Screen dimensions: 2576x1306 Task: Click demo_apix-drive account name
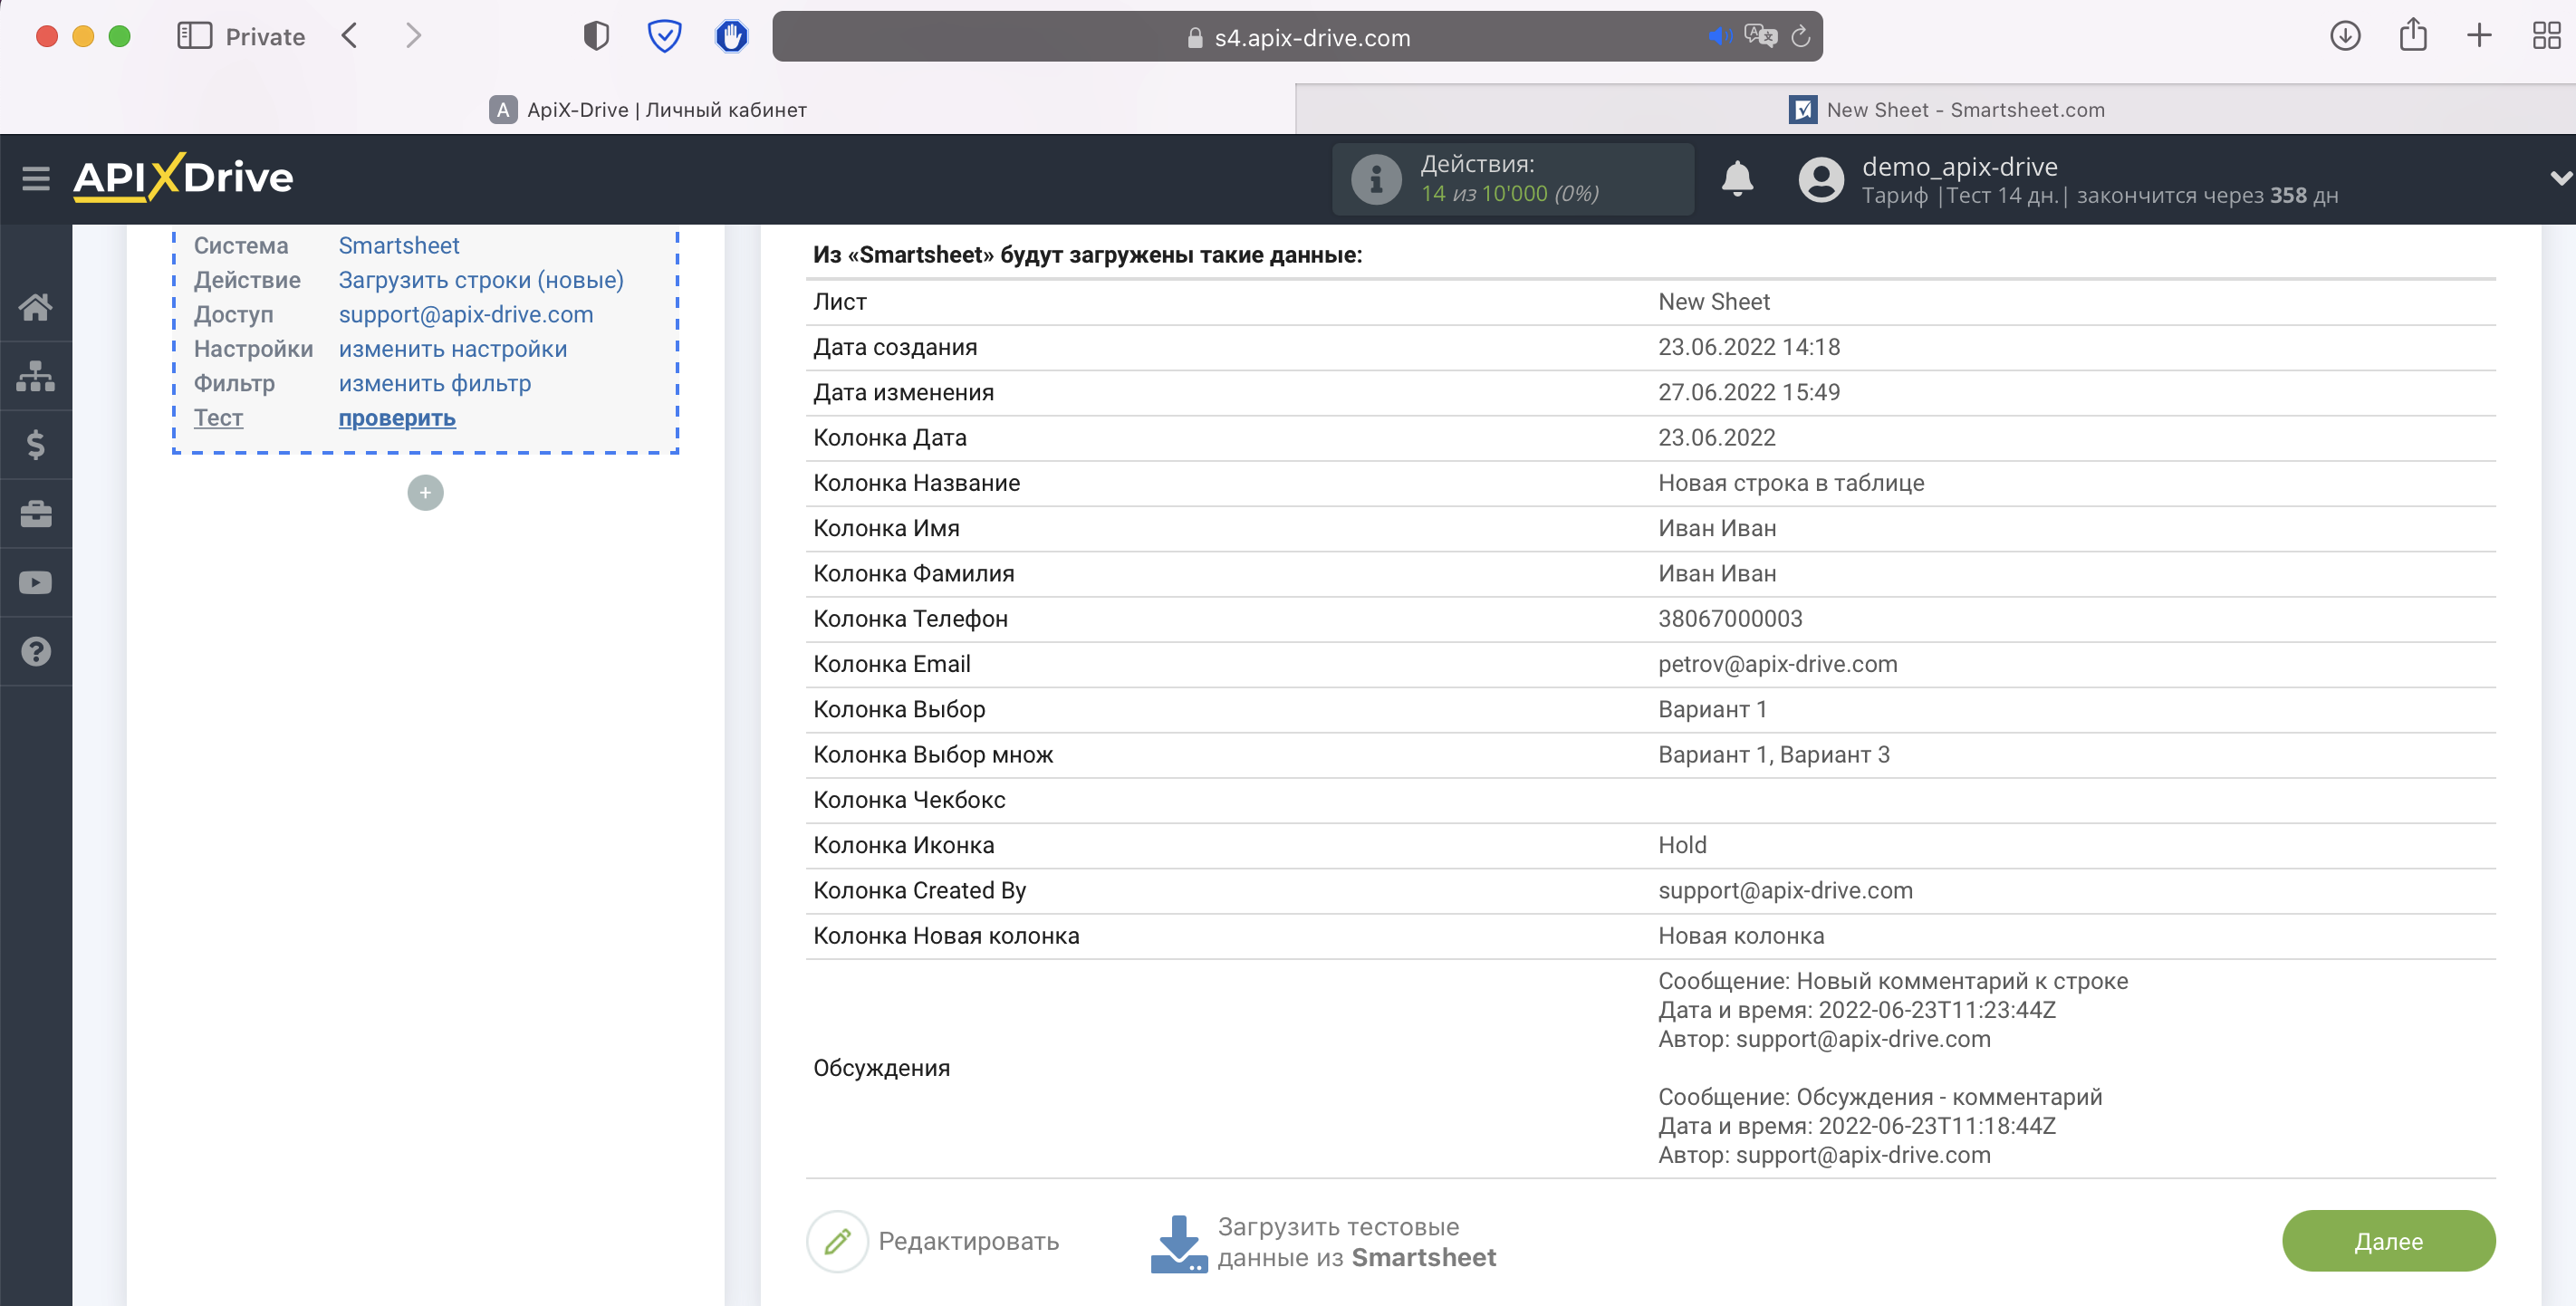pyautogui.click(x=1959, y=166)
